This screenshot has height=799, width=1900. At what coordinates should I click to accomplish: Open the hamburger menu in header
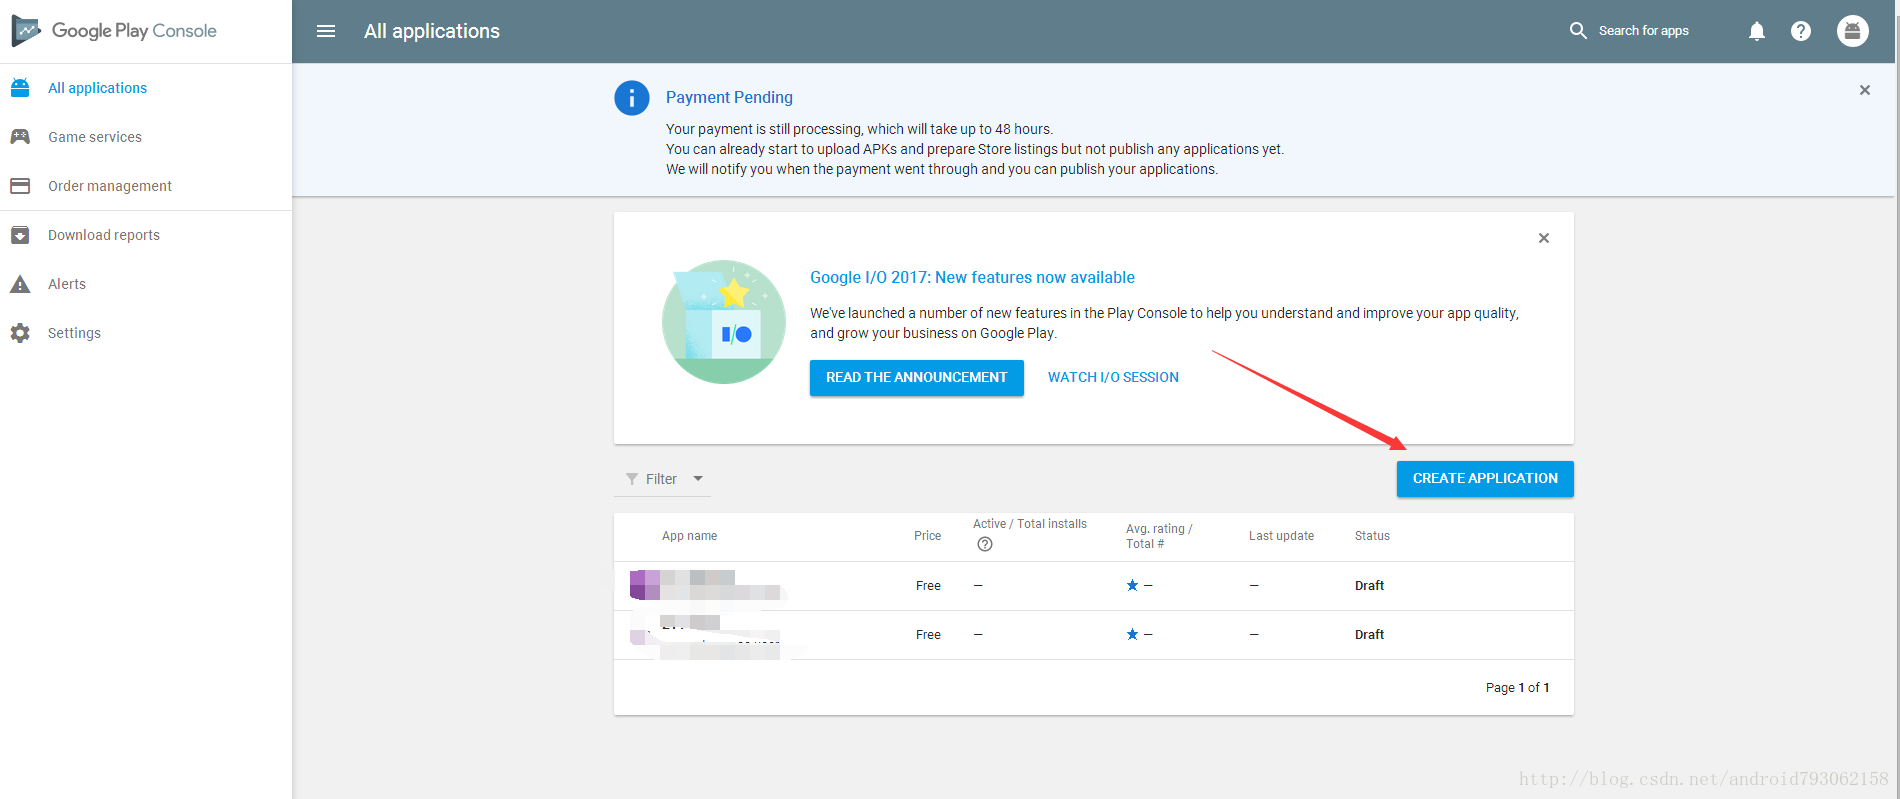point(326,31)
